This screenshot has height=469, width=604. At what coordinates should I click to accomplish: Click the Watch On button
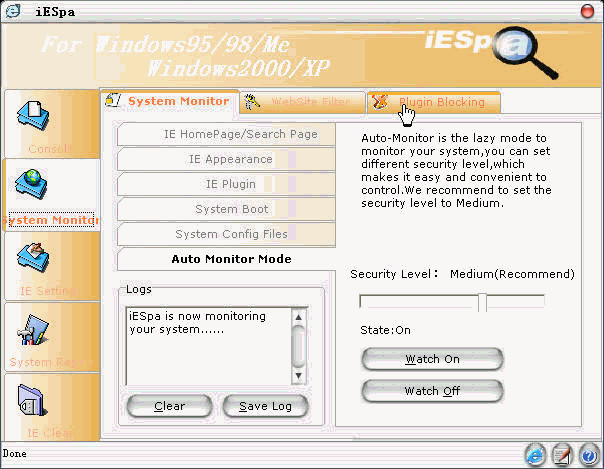pyautogui.click(x=432, y=359)
